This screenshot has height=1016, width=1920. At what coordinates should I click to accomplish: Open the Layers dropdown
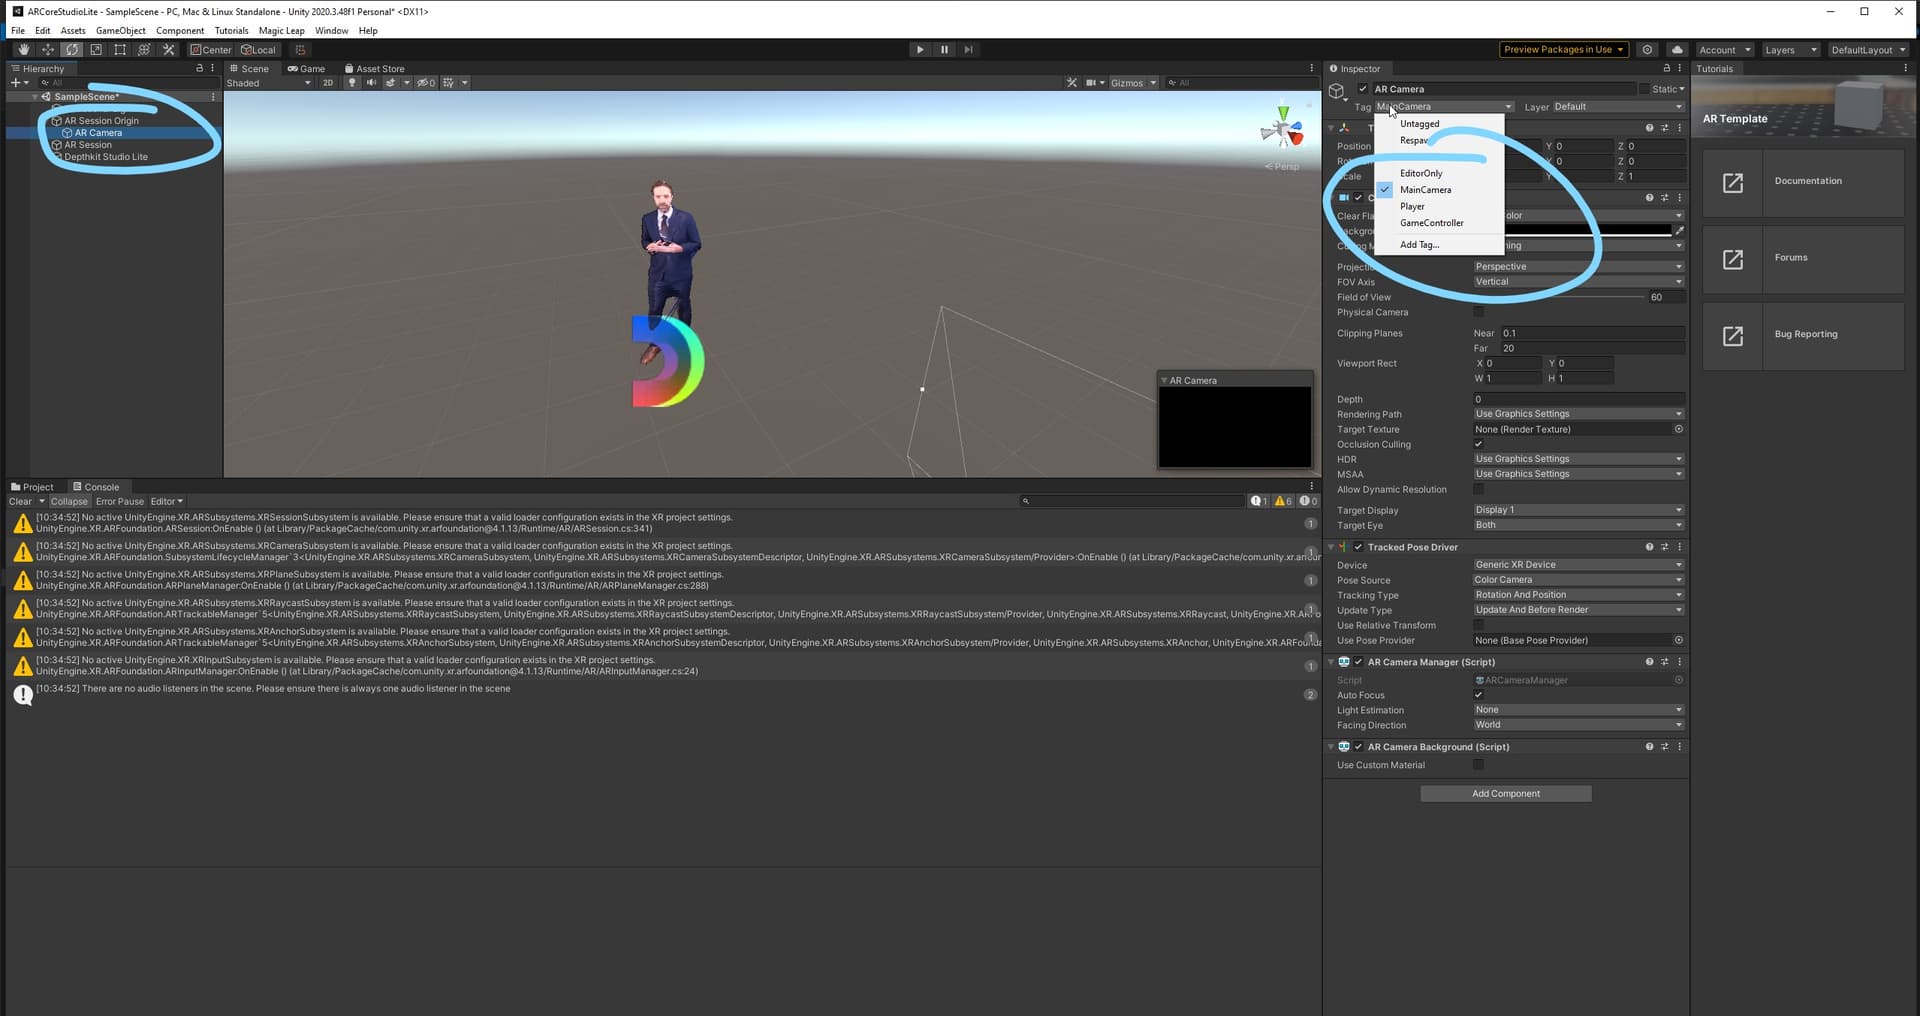(1788, 50)
